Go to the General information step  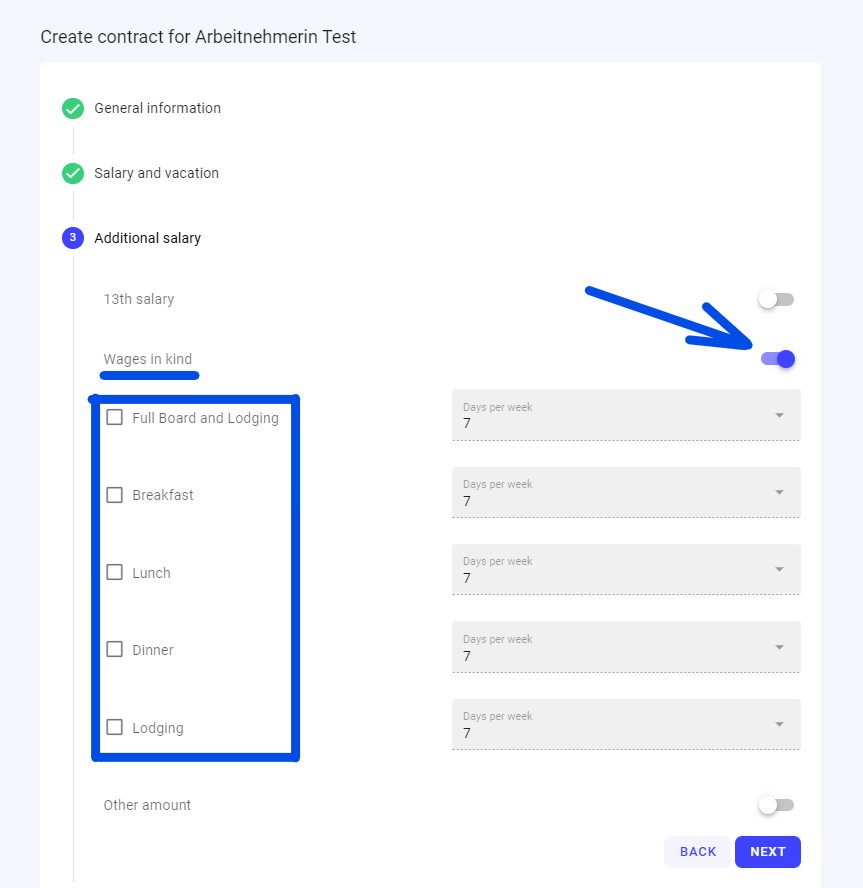[157, 108]
